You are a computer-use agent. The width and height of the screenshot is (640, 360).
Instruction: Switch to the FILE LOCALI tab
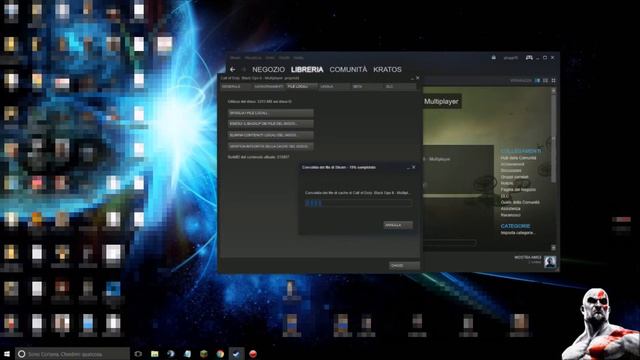pyautogui.click(x=301, y=87)
